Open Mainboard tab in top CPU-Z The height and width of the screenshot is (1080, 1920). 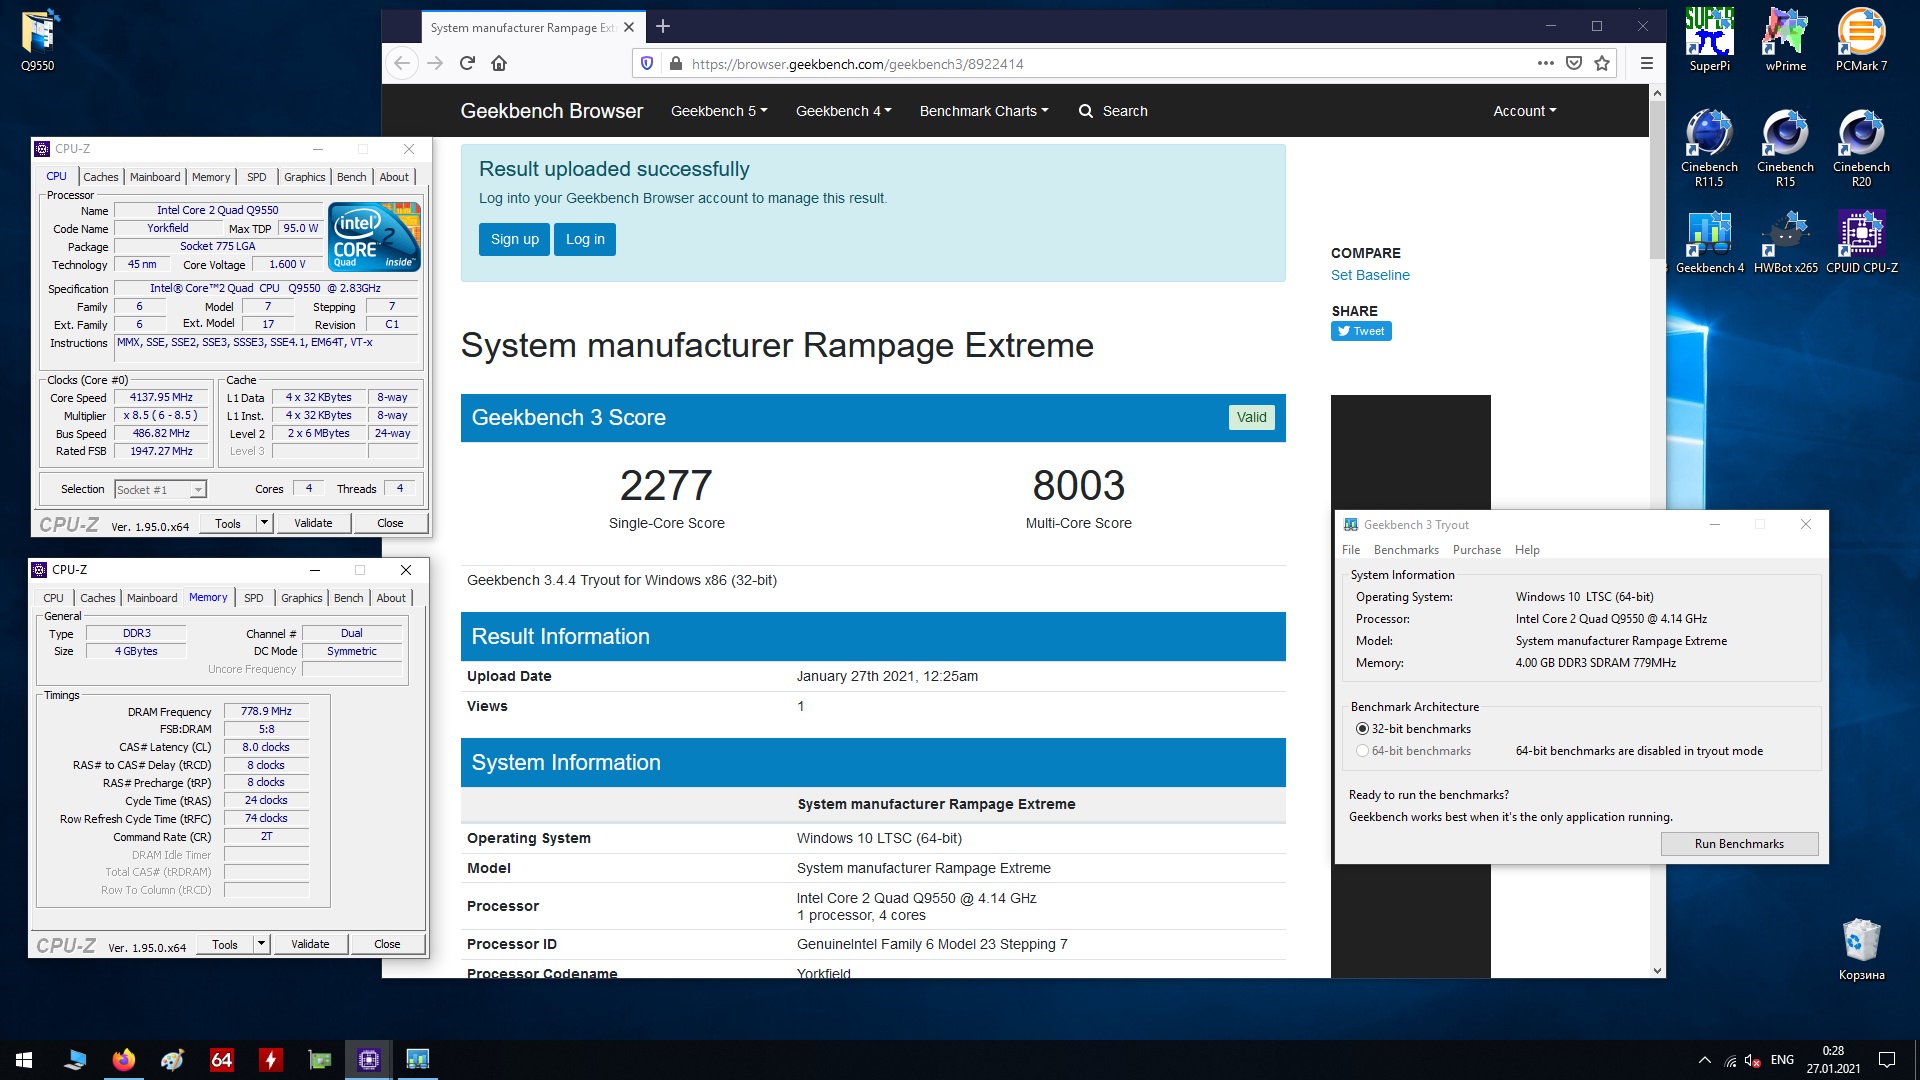(x=155, y=177)
